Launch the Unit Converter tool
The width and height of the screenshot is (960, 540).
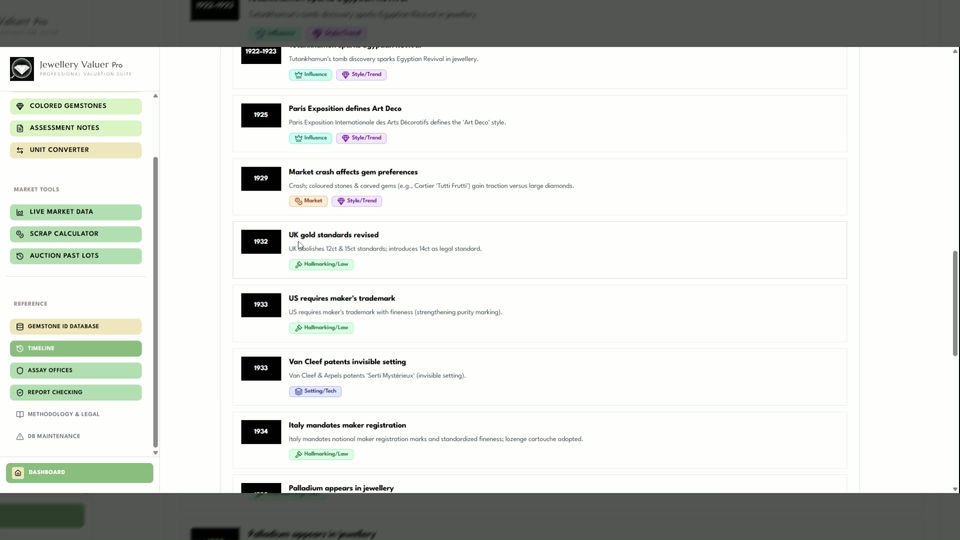point(76,150)
